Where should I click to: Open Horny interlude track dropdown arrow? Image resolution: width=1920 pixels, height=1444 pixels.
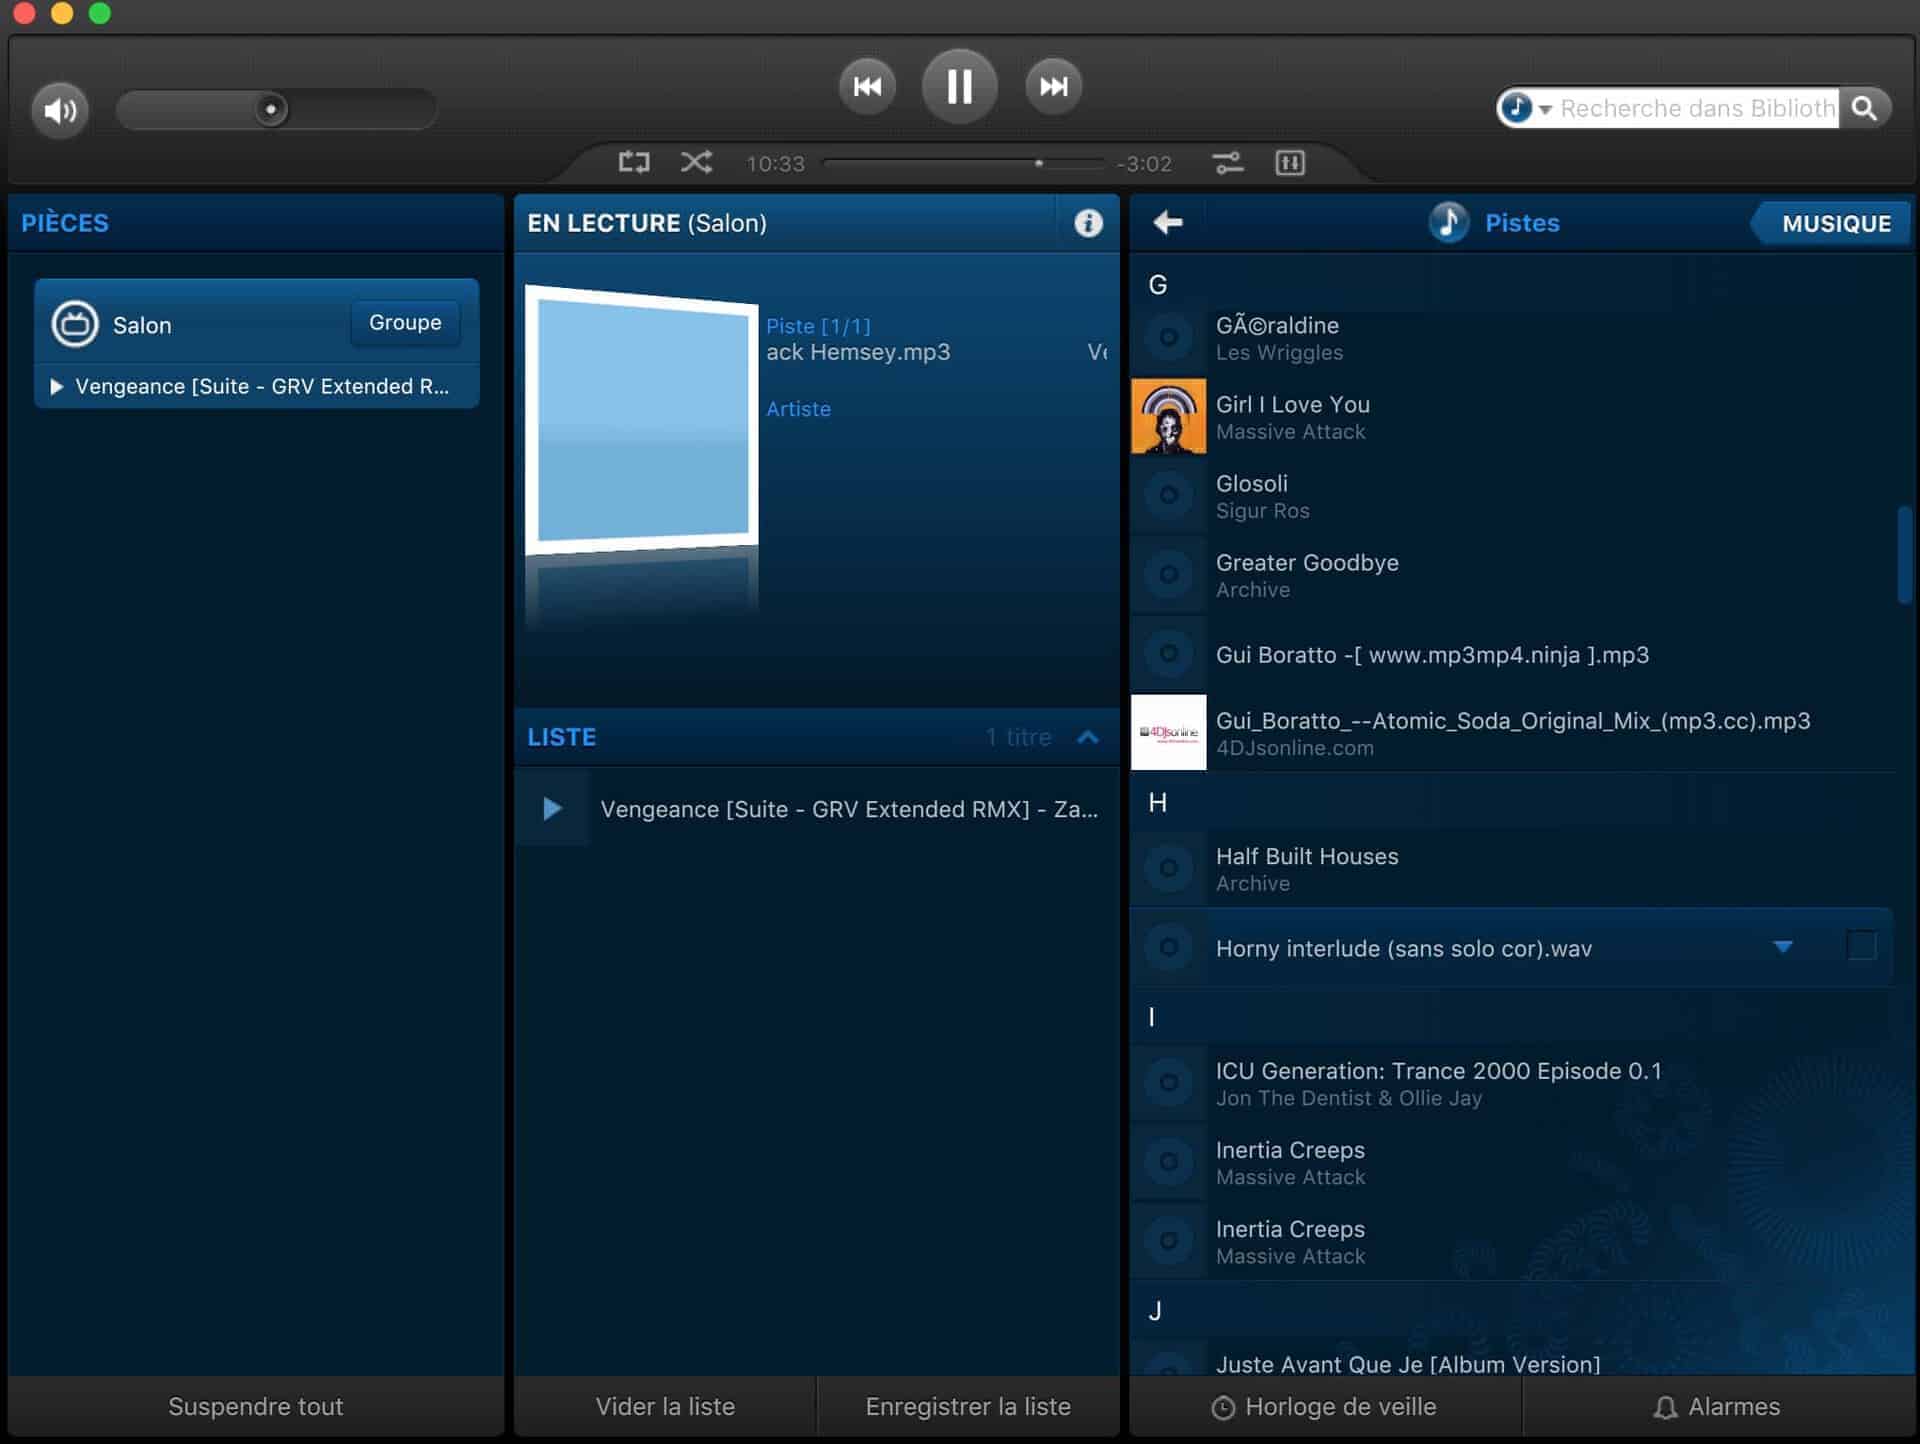point(1782,946)
